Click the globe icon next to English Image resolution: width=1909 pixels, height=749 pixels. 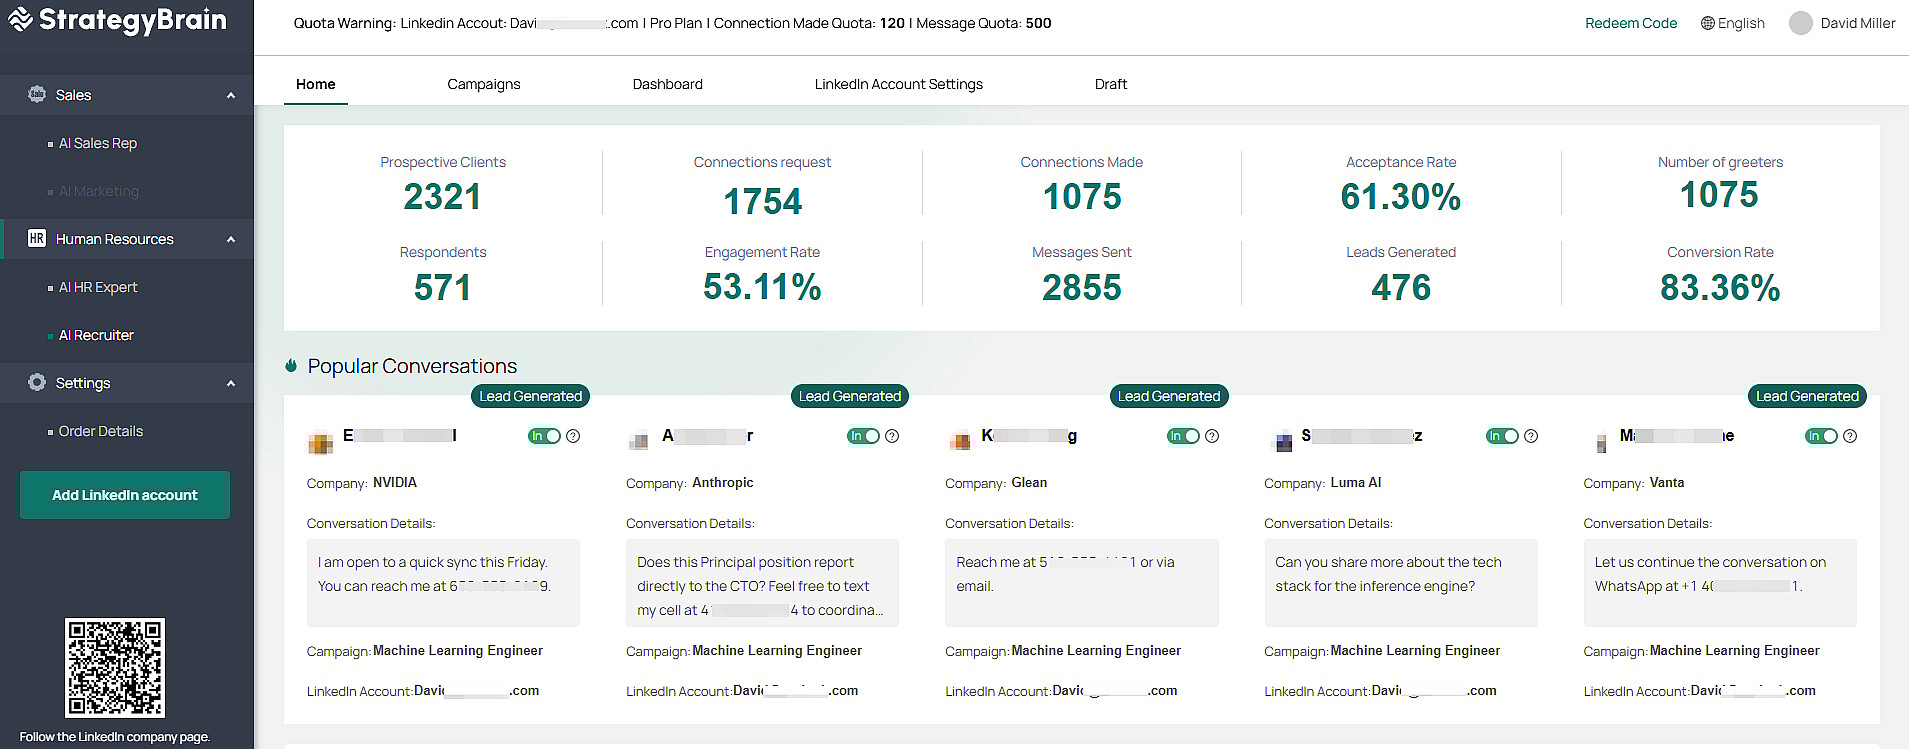coord(1707,23)
